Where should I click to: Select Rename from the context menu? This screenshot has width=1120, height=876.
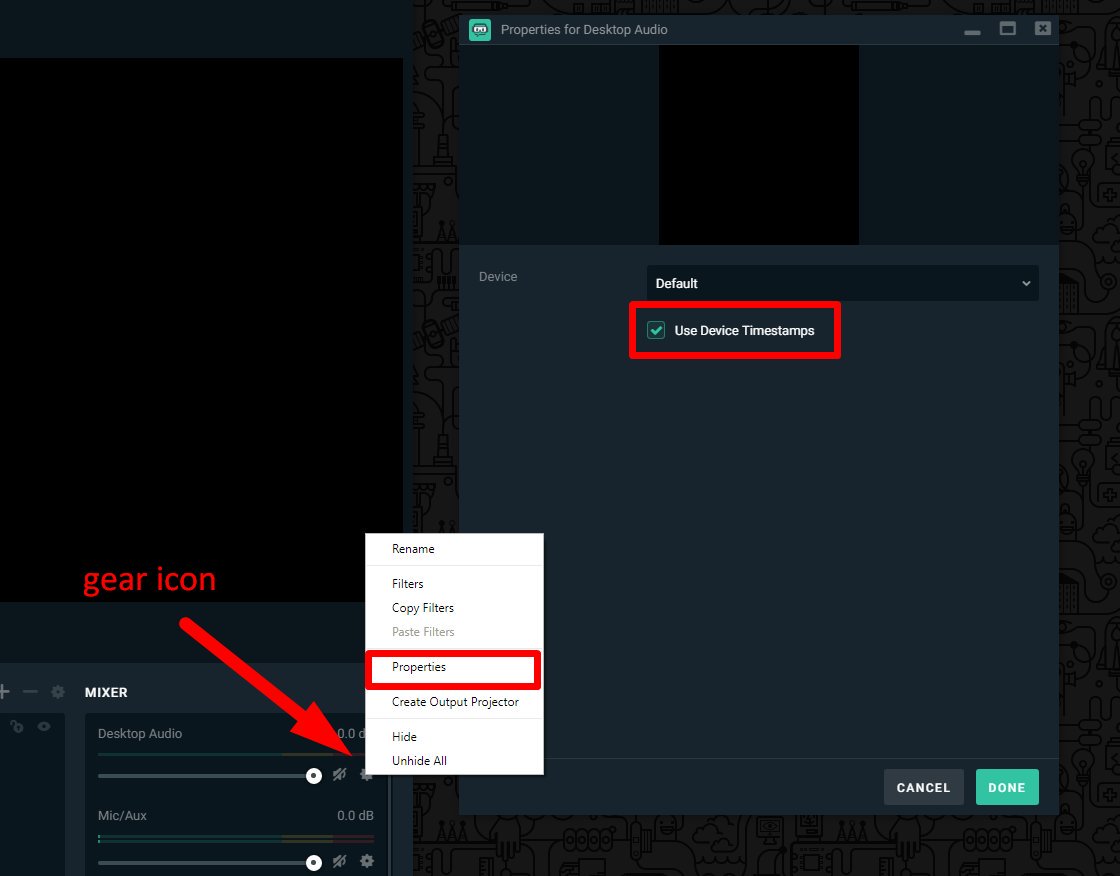click(x=414, y=548)
